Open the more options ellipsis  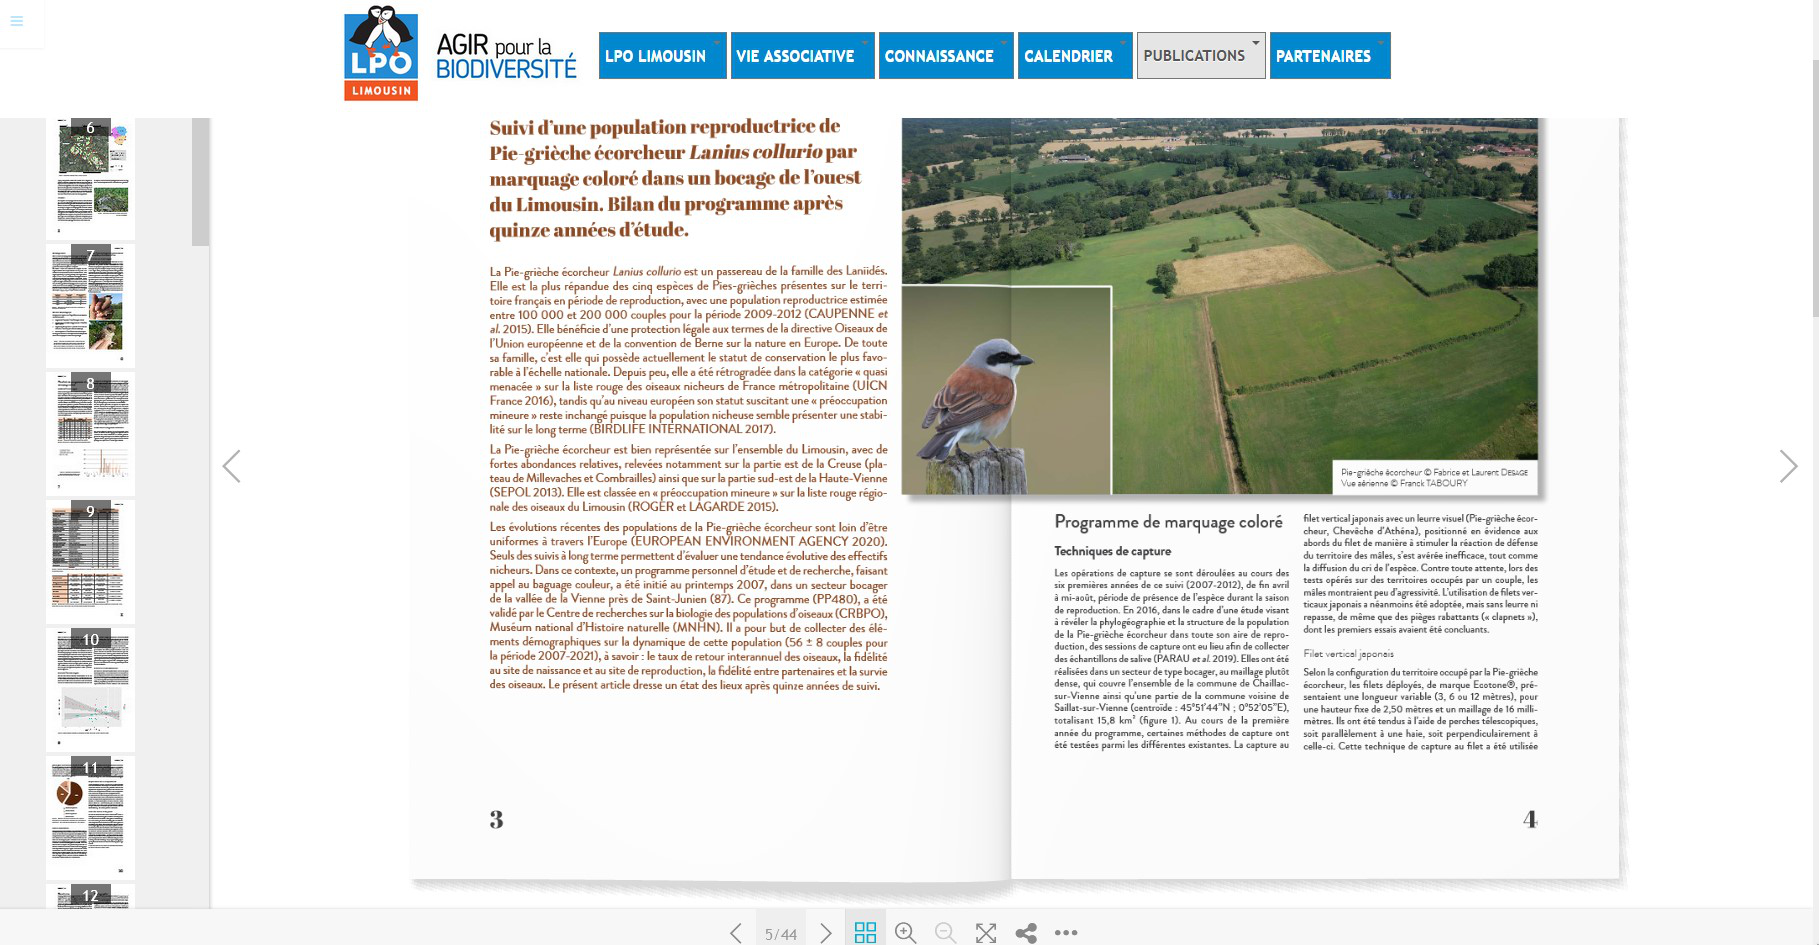[1066, 932]
